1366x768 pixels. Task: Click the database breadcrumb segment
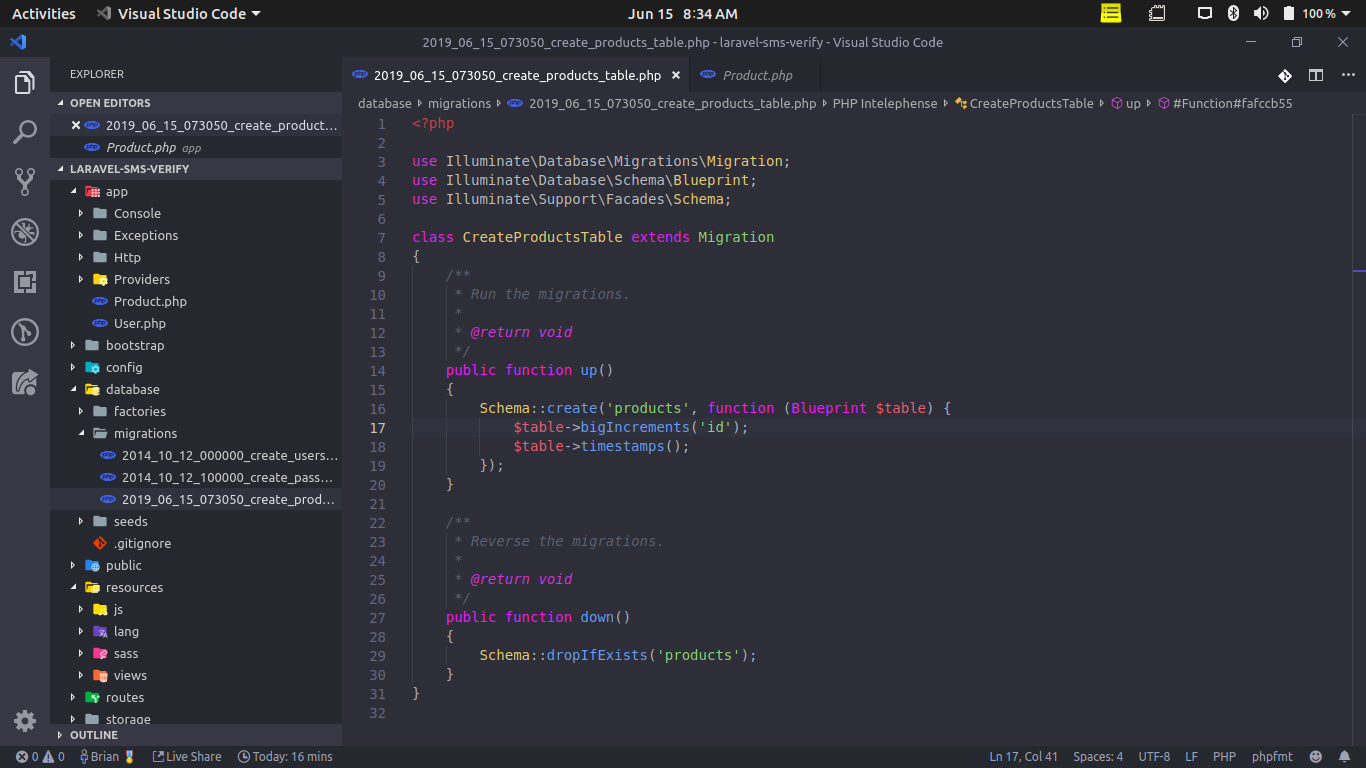point(385,103)
